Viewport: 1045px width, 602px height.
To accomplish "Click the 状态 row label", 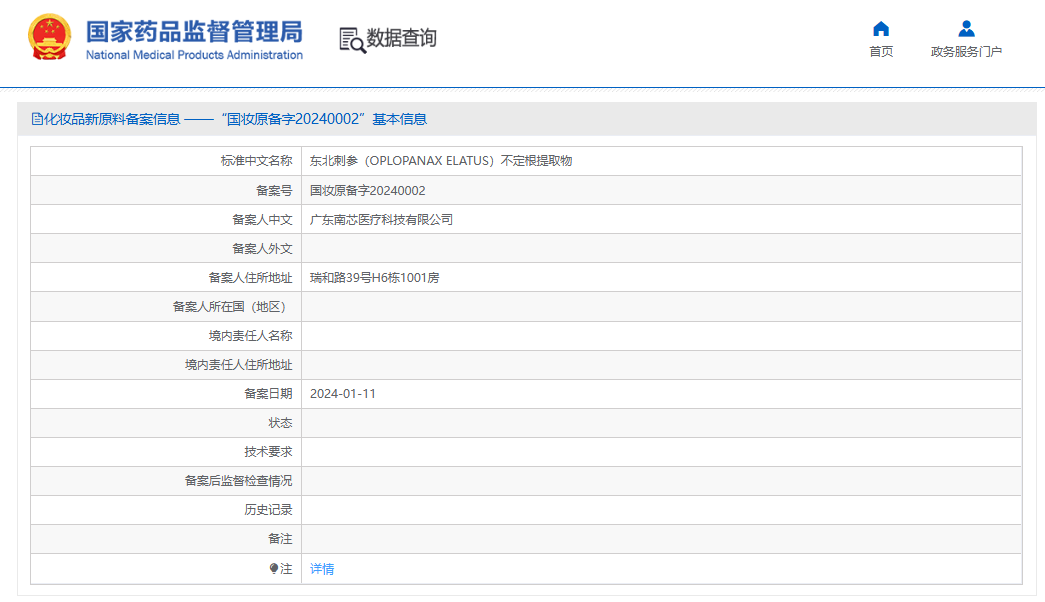I will (281, 423).
